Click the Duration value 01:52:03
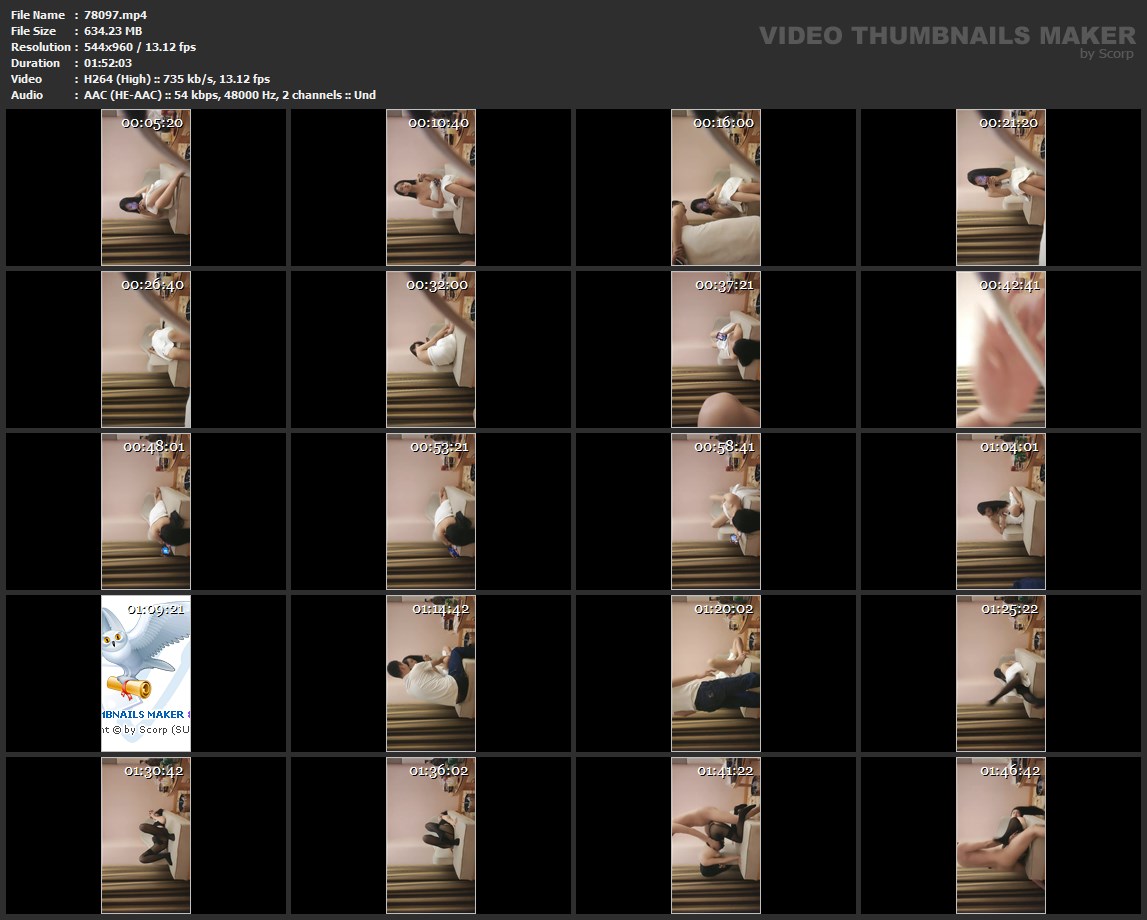 point(107,63)
